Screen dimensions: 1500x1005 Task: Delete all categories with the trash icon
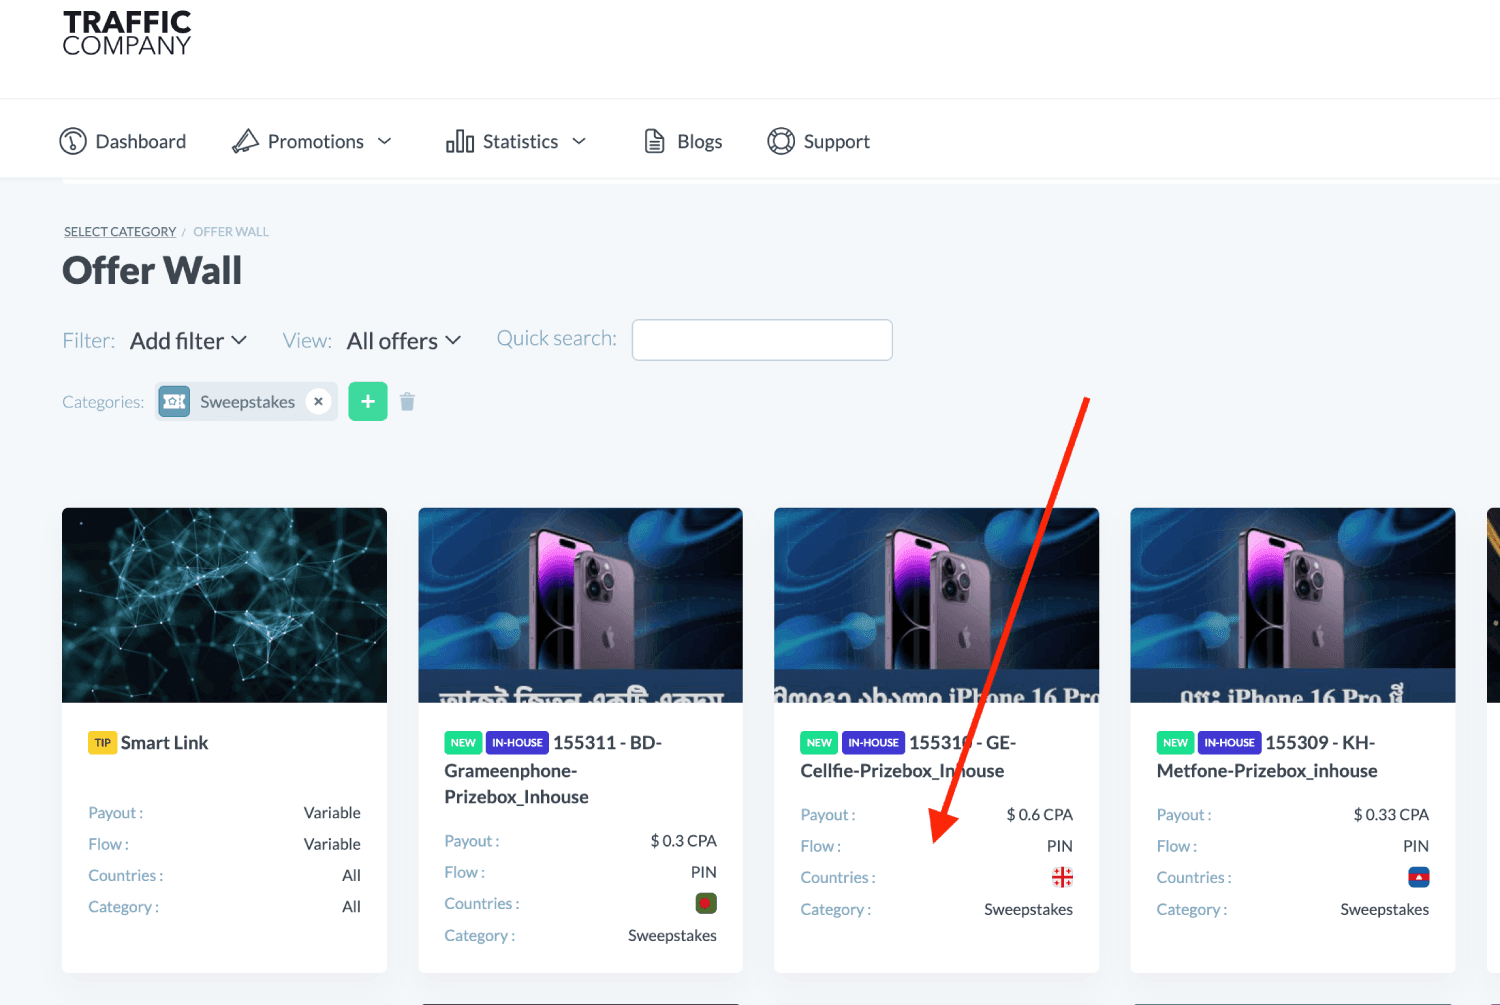click(x=407, y=402)
